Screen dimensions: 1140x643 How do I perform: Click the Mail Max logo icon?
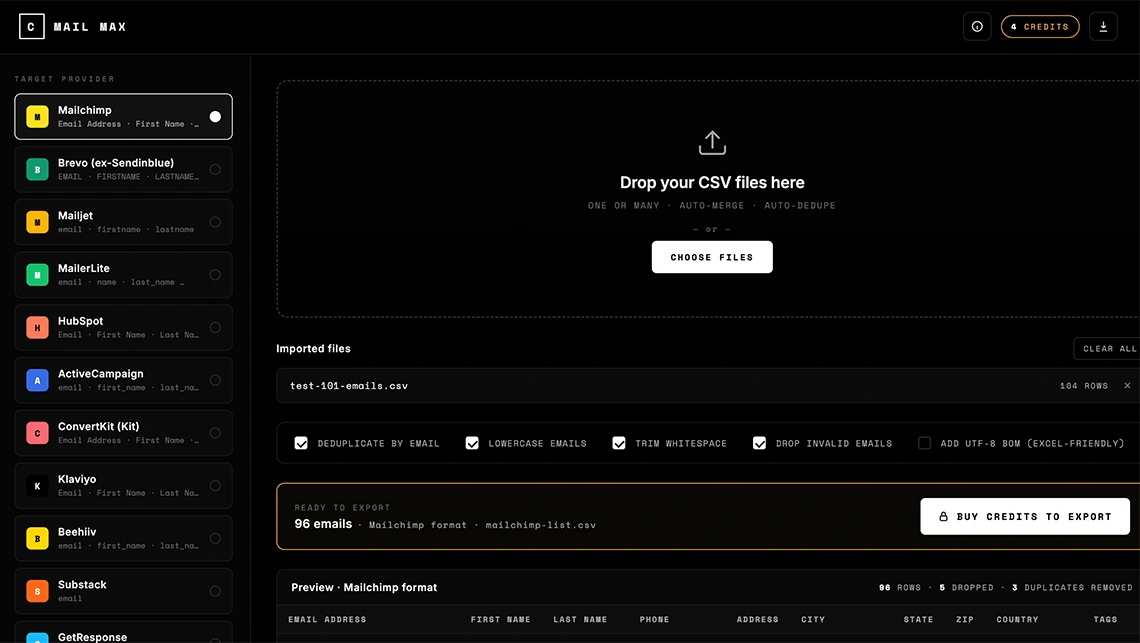click(x=31, y=27)
